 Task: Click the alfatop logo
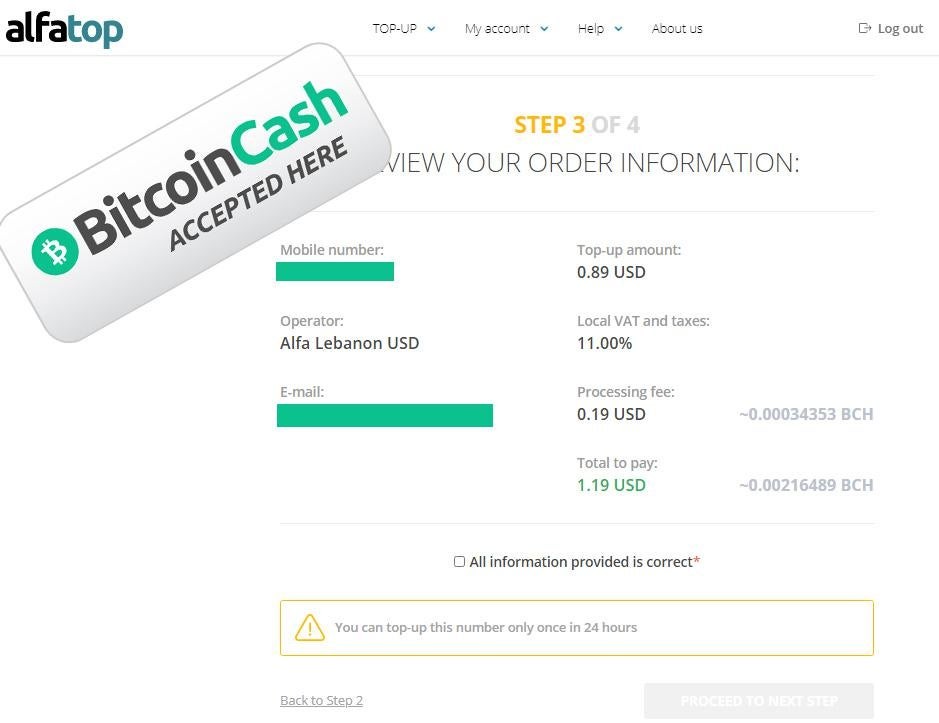pyautogui.click(x=64, y=29)
